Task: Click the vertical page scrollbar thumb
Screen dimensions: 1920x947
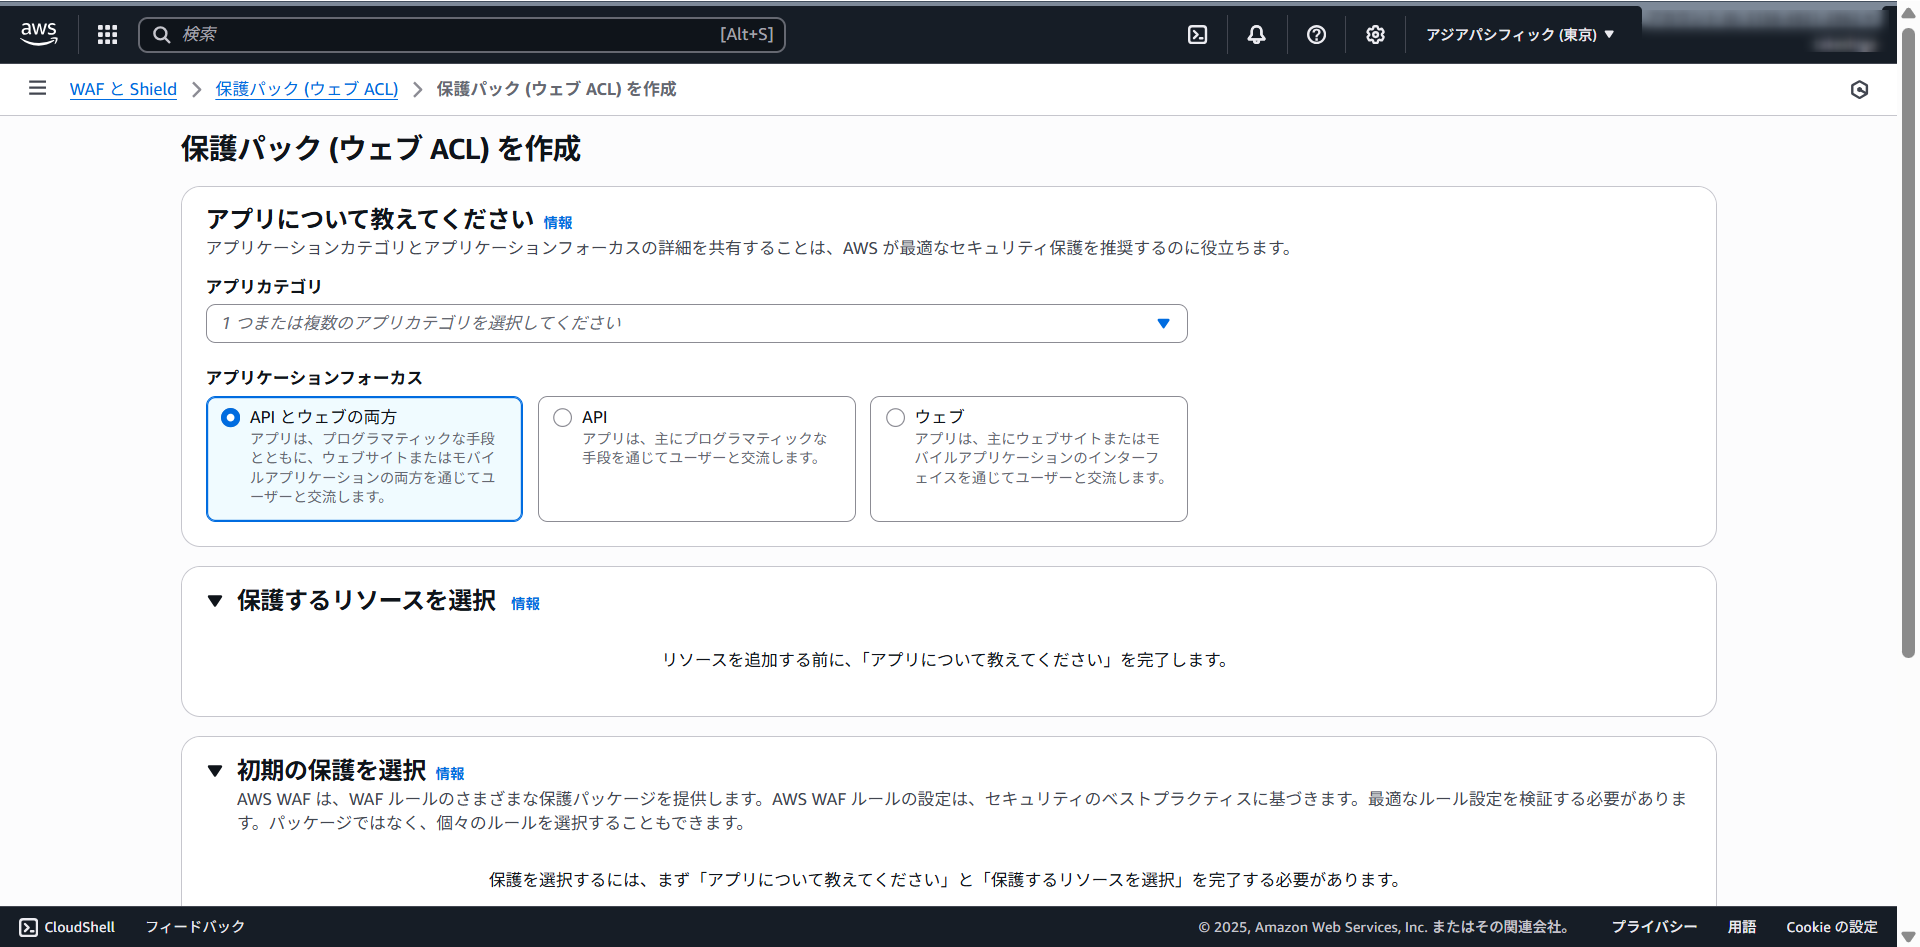Action: tap(1908, 340)
